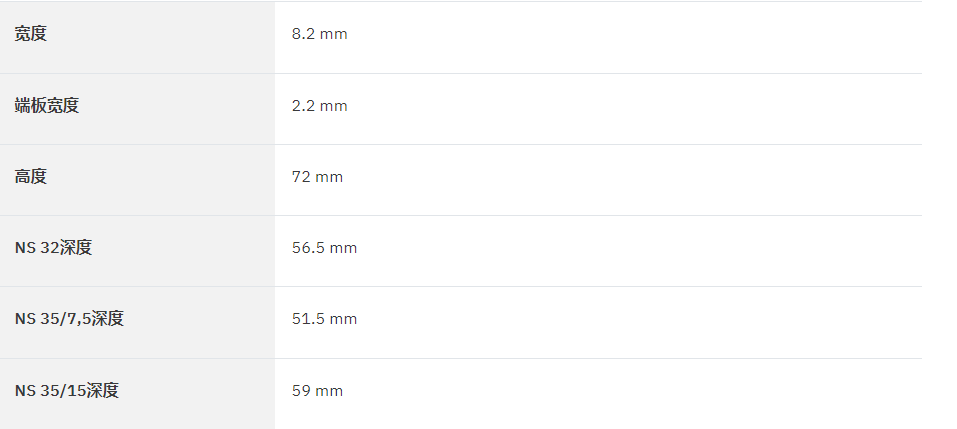The height and width of the screenshot is (429, 957).
Task: Click the 端板宽度 label cell
Action: click(x=137, y=109)
